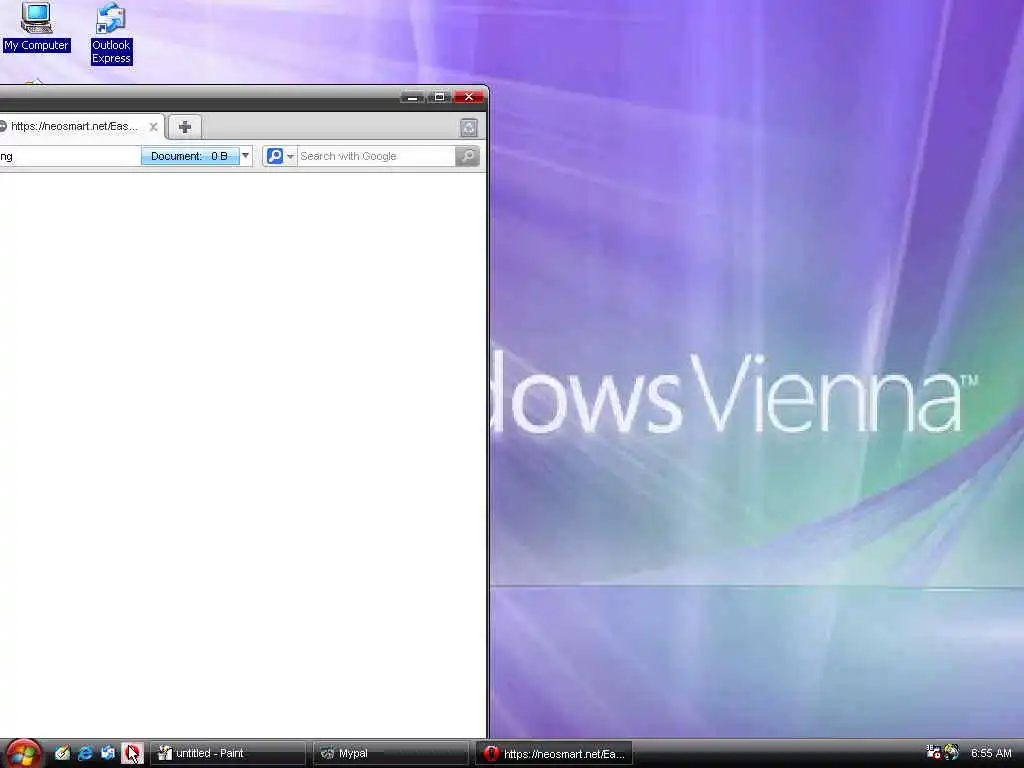The image size is (1024, 768).
Task: Click the security shield tray icon
Action: tap(952, 752)
